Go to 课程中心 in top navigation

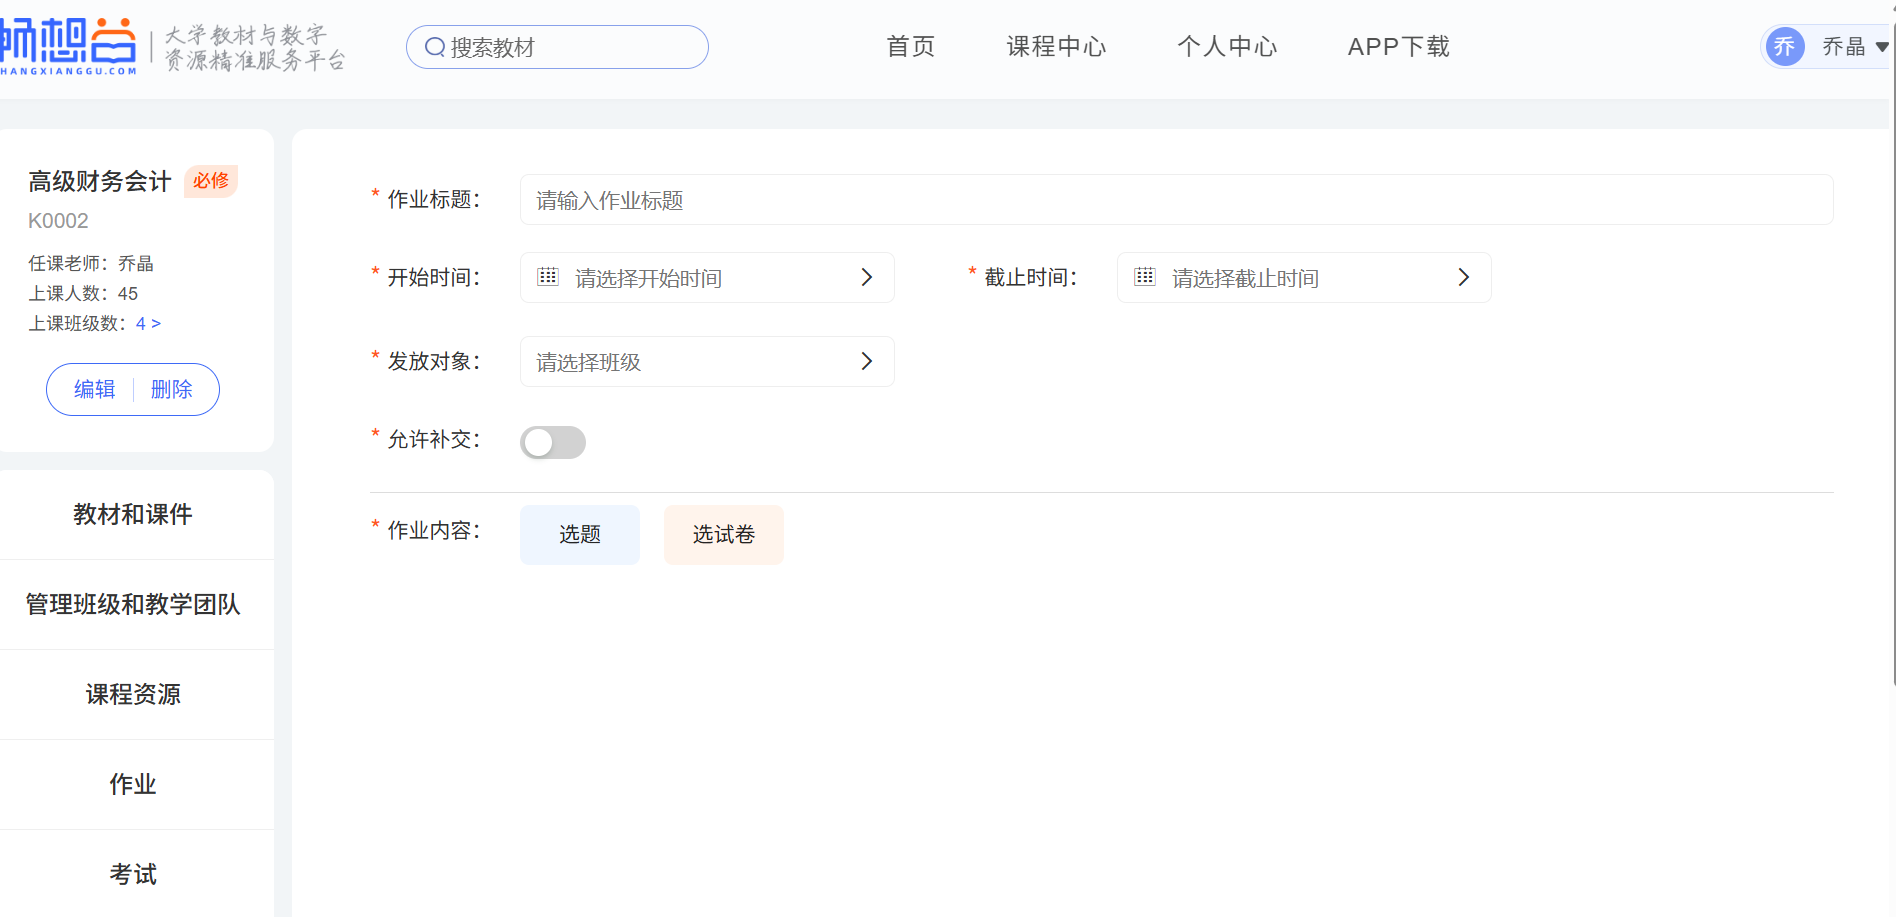coord(1056,47)
